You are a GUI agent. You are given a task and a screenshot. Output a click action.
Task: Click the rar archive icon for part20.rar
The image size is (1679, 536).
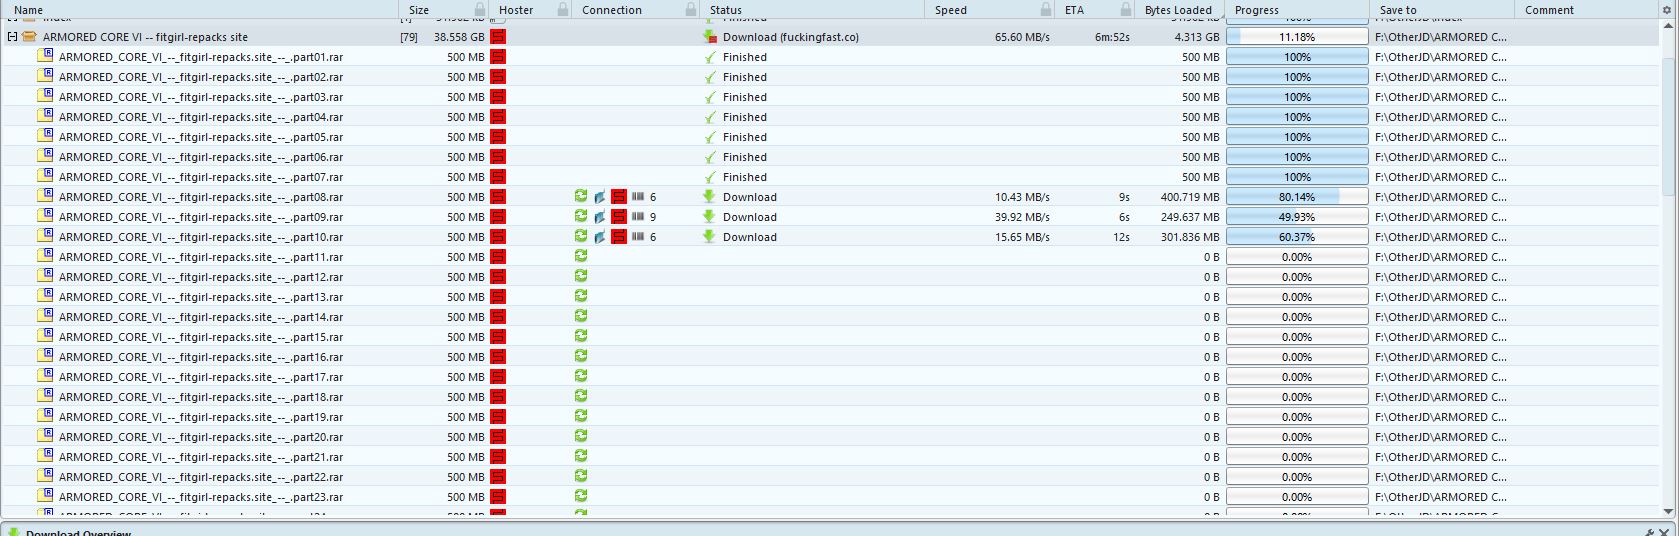[45, 437]
